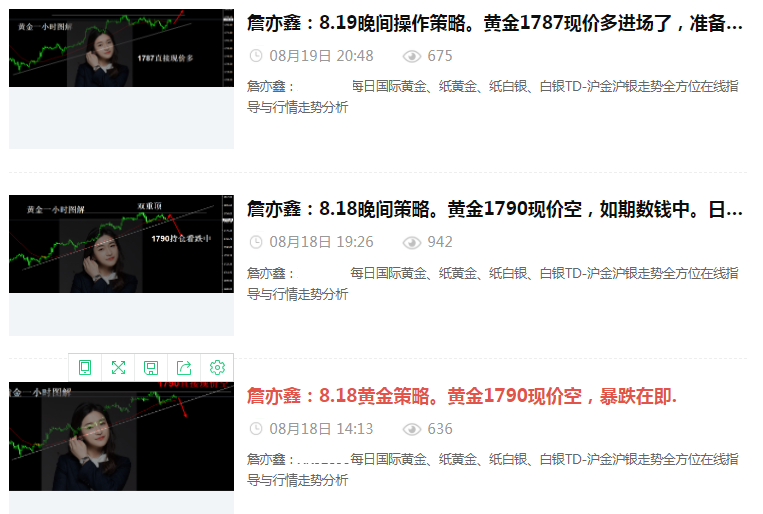Click the clock icon beside 08月18日 19:26
763x514 pixels.
(x=256, y=242)
